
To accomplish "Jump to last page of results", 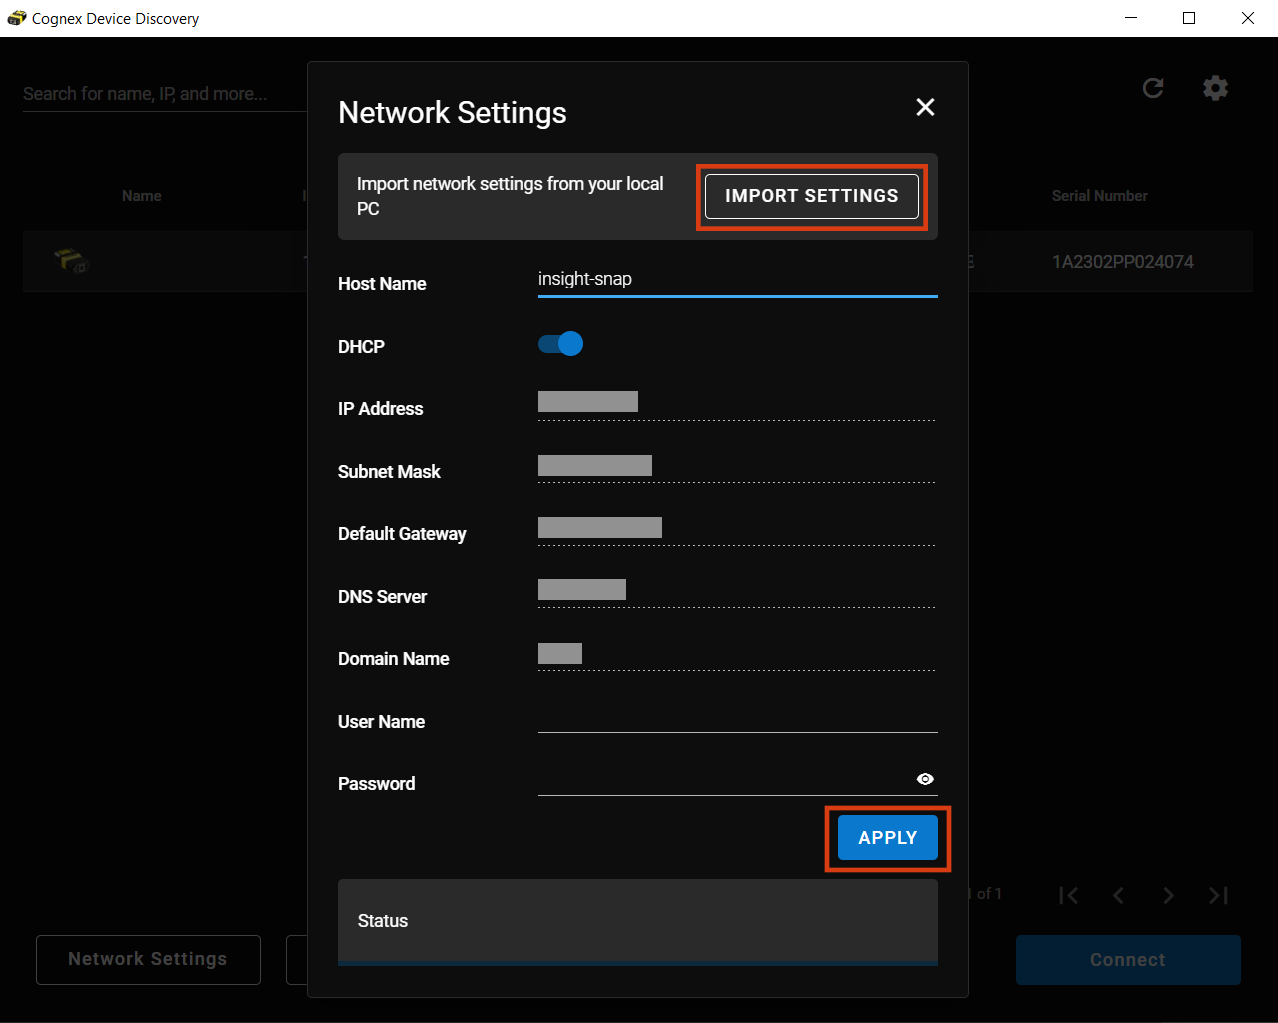I will coord(1218,895).
